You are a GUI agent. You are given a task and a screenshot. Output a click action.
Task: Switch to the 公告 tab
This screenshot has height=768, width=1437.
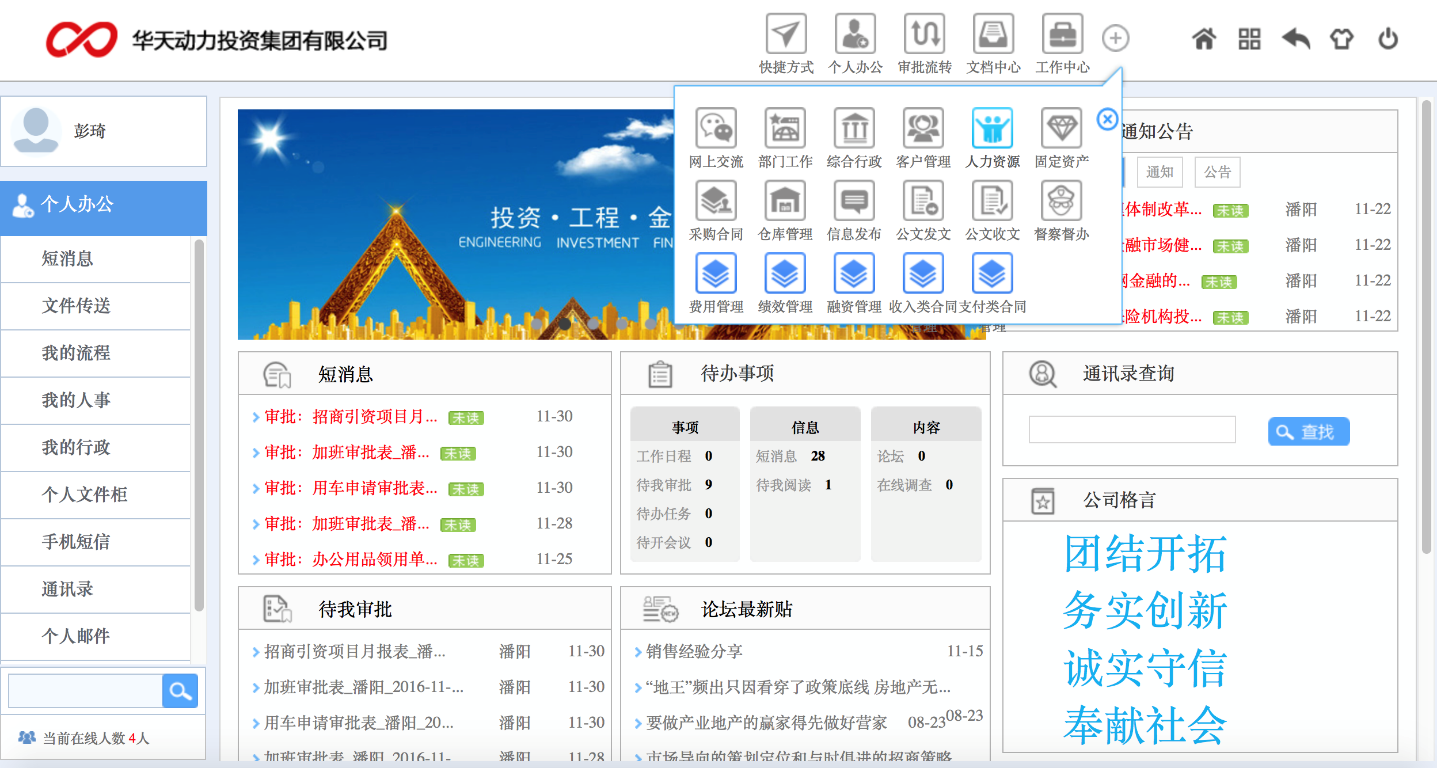(x=1217, y=172)
